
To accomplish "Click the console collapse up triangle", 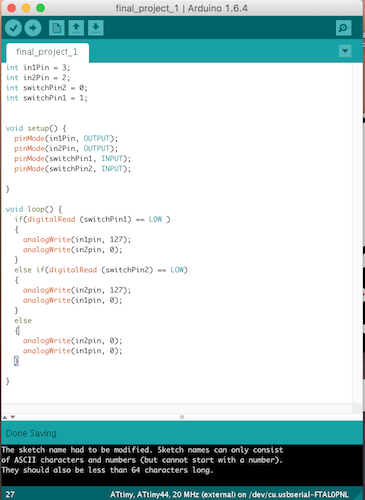I will click(5, 417).
